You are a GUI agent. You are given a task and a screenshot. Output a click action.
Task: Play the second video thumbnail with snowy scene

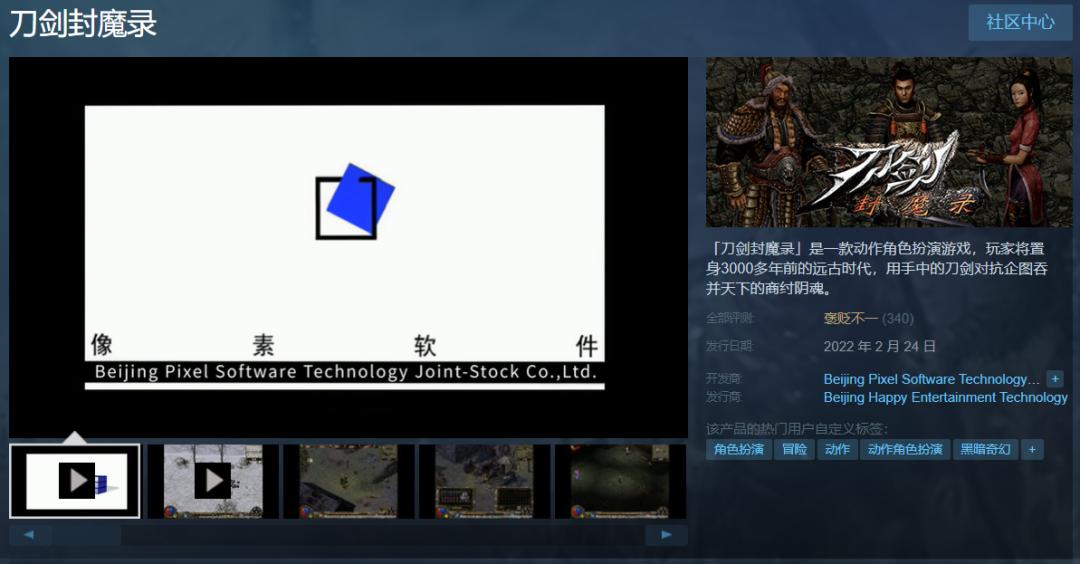tap(213, 481)
